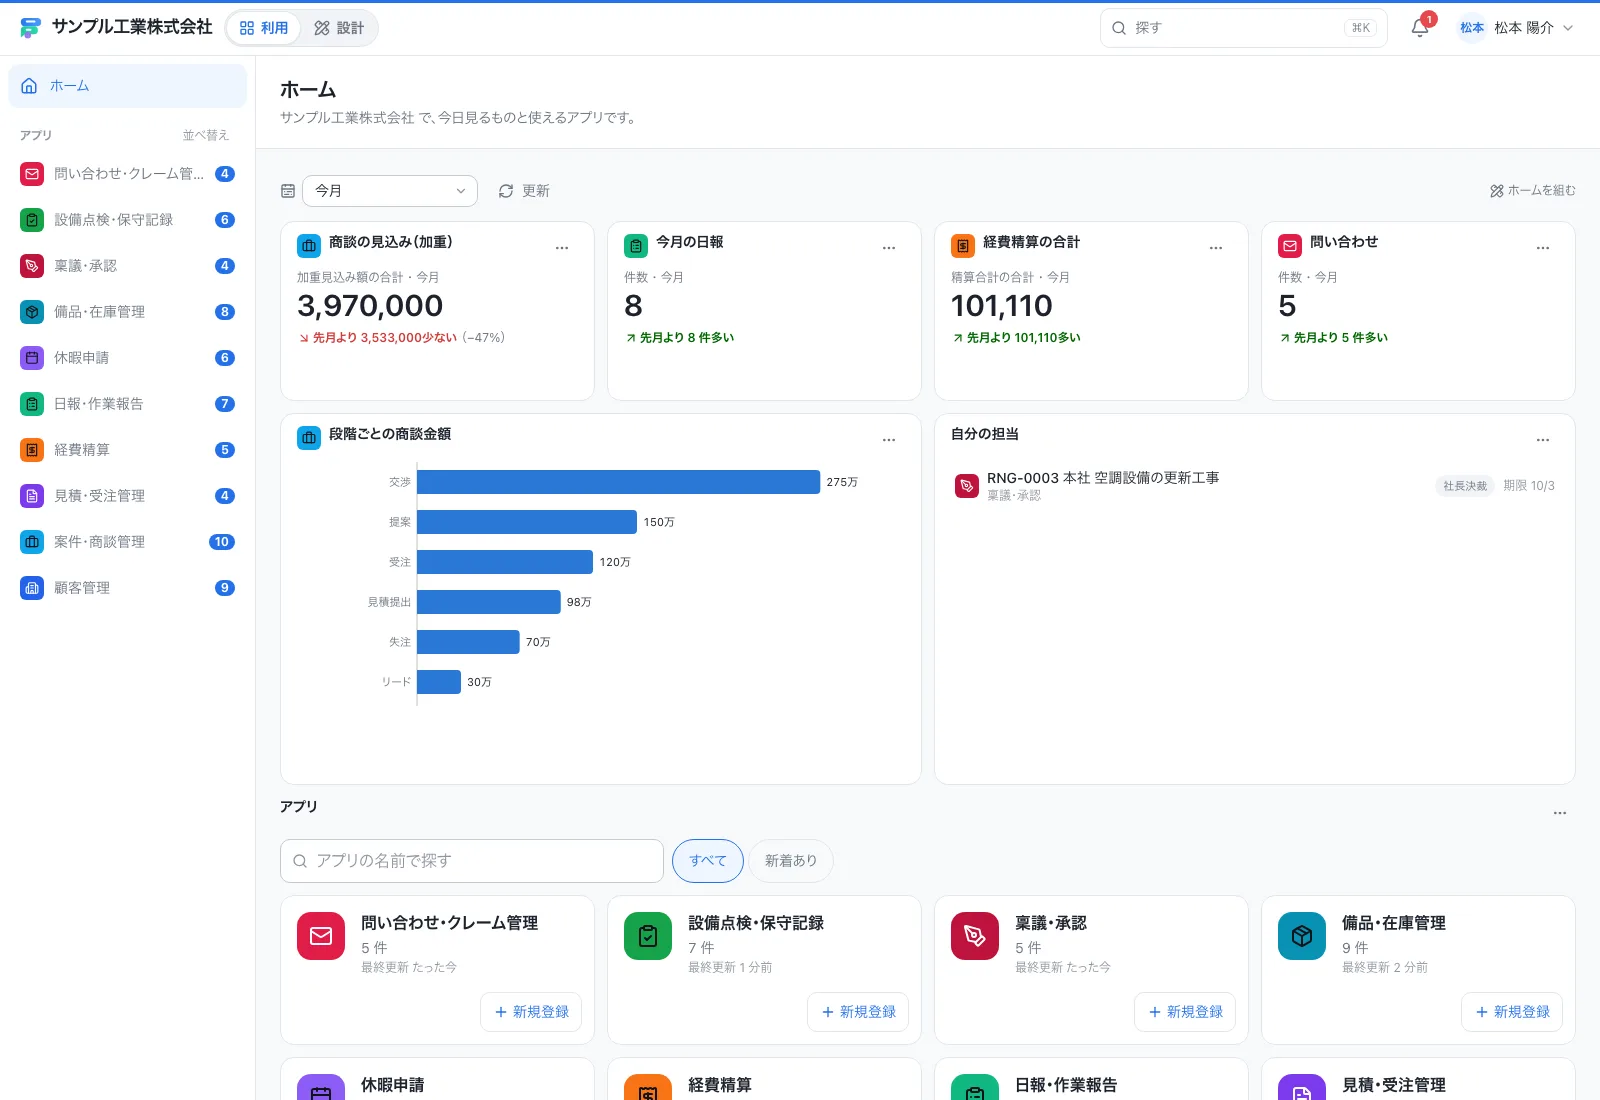Click the 受注 120万 bar in chart
Viewport: 1600px width, 1100px height.
click(505, 562)
